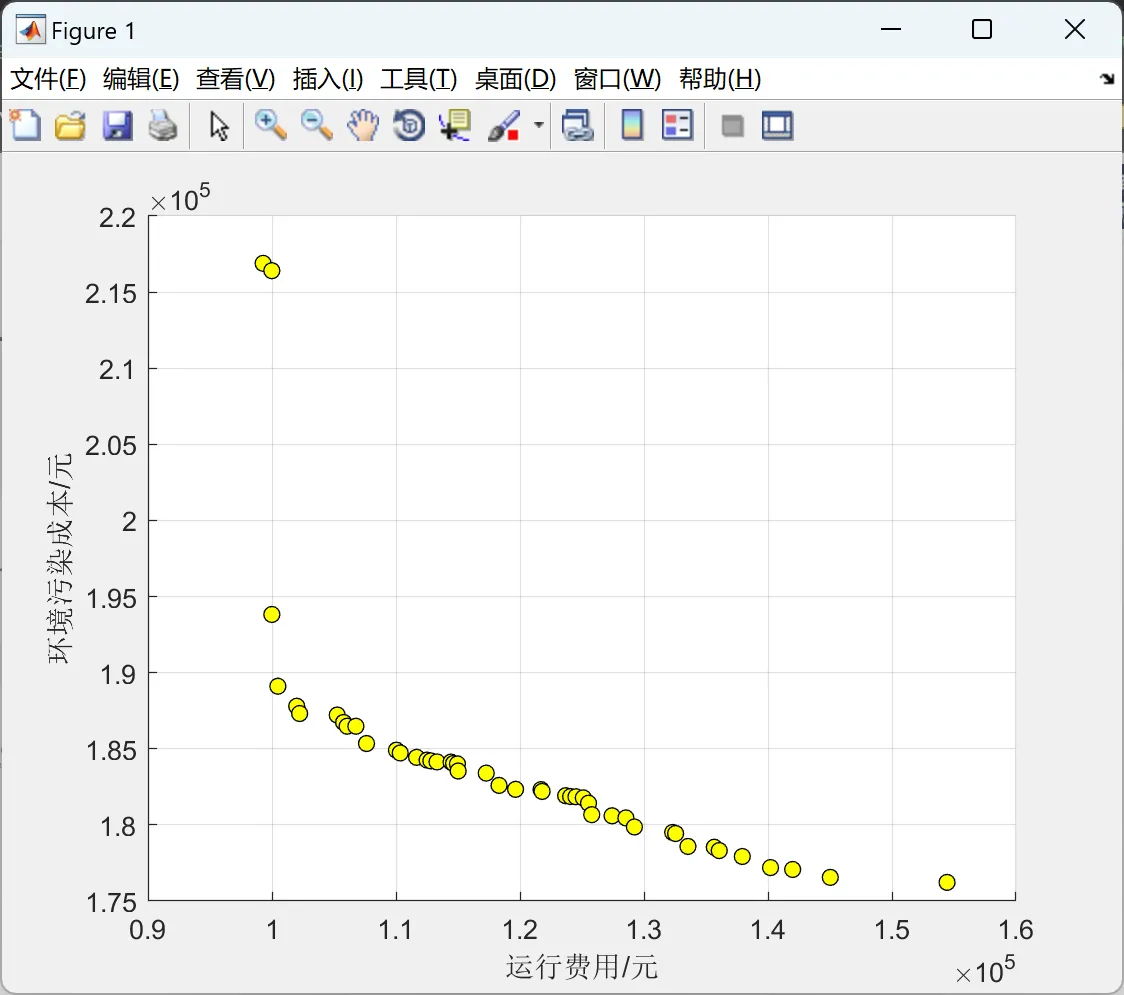The height and width of the screenshot is (995, 1124).
Task: Enable the Rotate 3D tool
Action: 409,125
